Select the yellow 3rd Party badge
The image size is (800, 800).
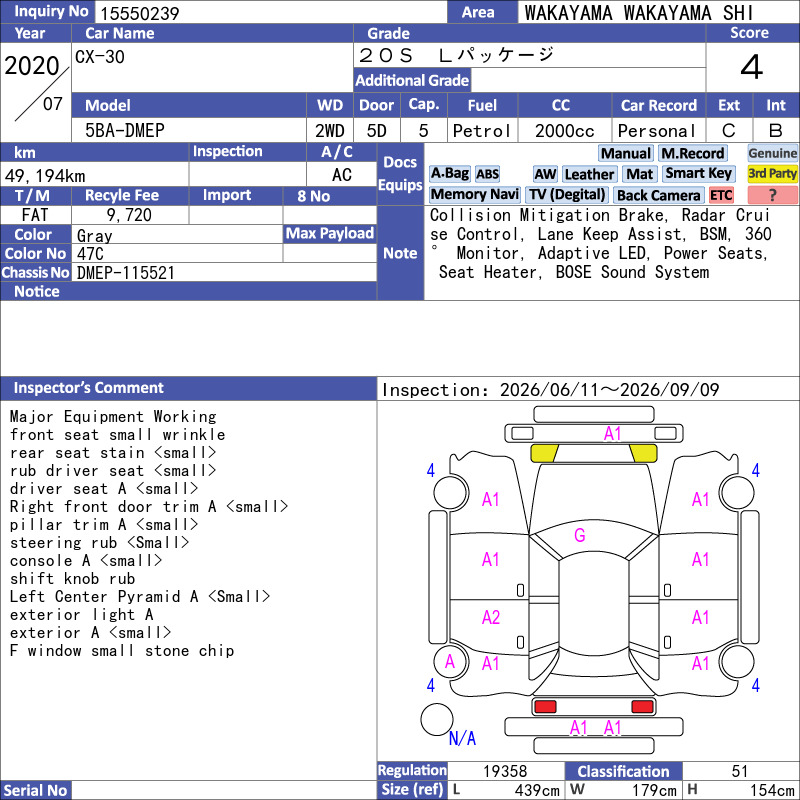(x=772, y=173)
